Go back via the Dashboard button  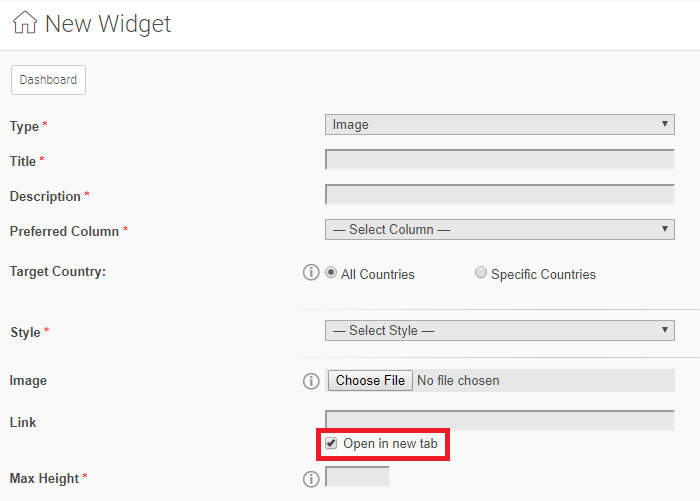48,80
